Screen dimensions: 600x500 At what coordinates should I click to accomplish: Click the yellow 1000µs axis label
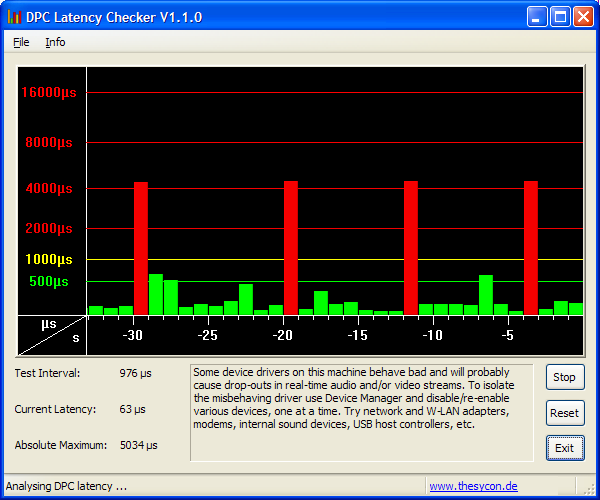click(x=49, y=259)
